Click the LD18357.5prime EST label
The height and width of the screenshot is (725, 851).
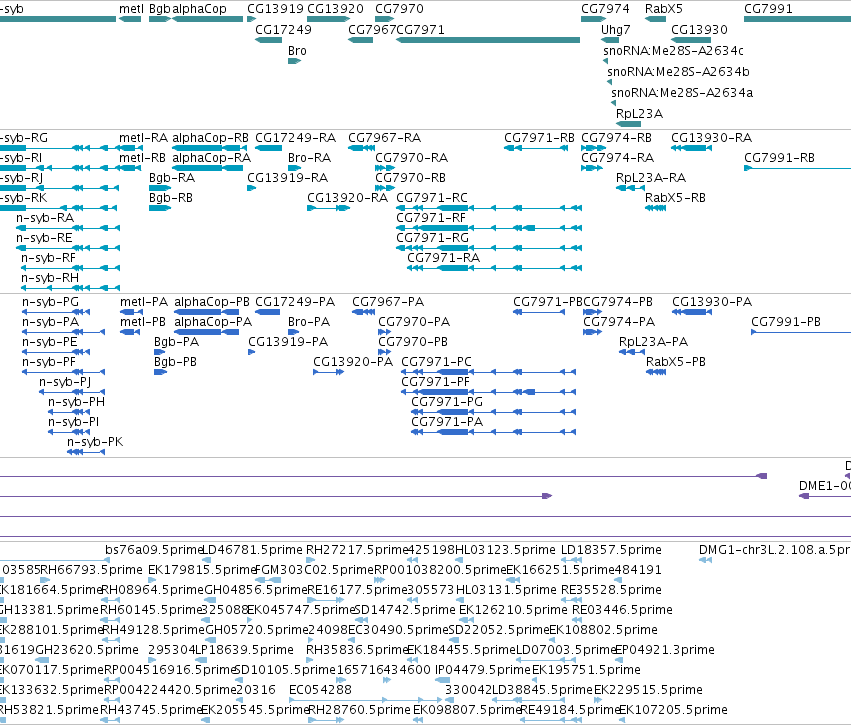(x=611, y=550)
